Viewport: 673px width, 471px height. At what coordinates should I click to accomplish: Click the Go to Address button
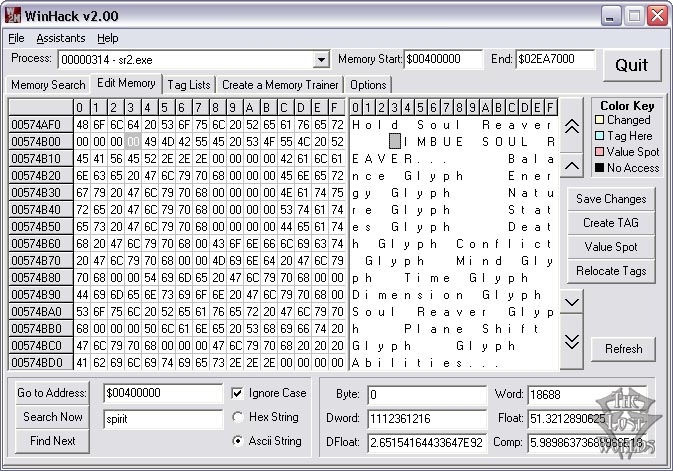click(x=52, y=393)
